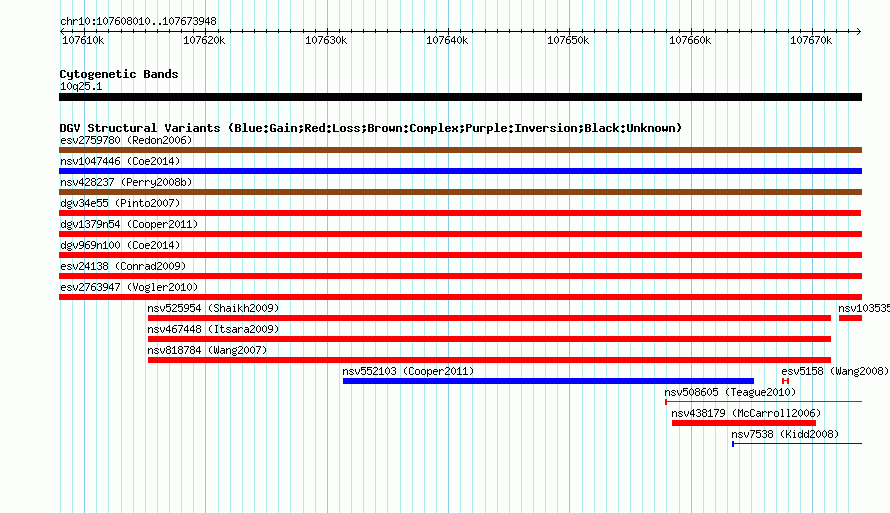Image resolution: width=890 pixels, height=513 pixels.
Task: Click the Cytogenetic Bands track title
Action: click(x=119, y=74)
